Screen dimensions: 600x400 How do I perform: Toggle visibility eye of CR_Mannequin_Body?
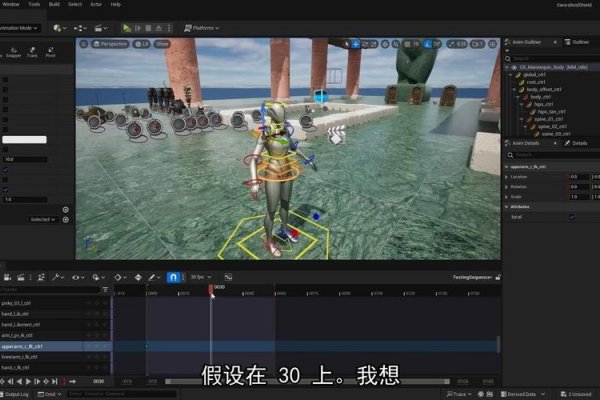[x=514, y=67]
